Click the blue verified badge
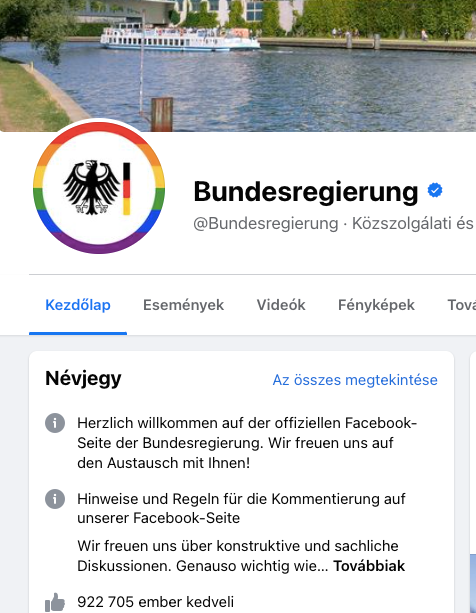The width and height of the screenshot is (476, 613). (435, 190)
